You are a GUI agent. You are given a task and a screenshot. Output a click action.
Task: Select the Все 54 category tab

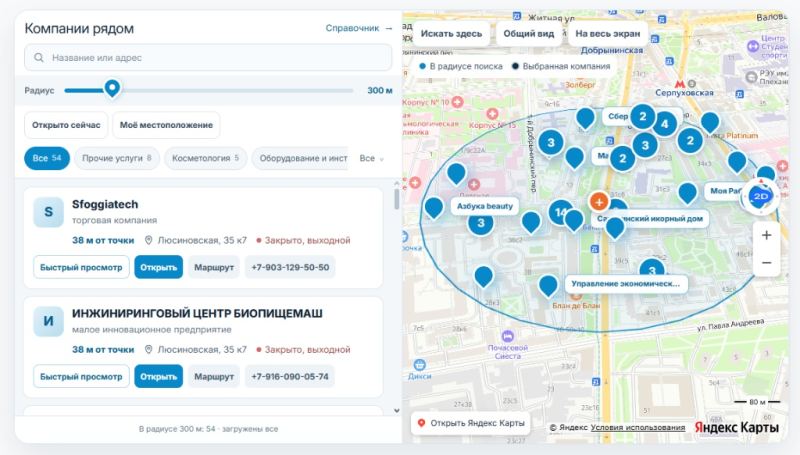[x=46, y=158]
